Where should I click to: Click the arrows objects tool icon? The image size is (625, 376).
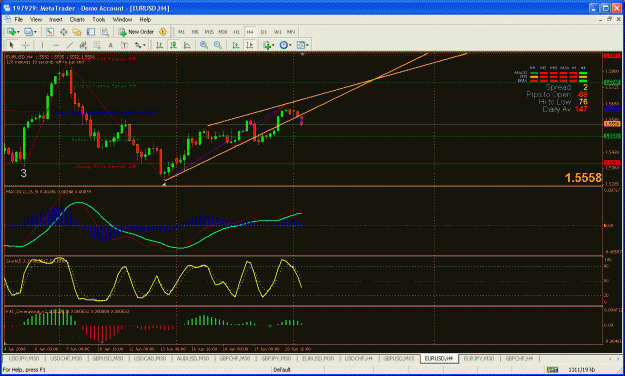(138, 45)
